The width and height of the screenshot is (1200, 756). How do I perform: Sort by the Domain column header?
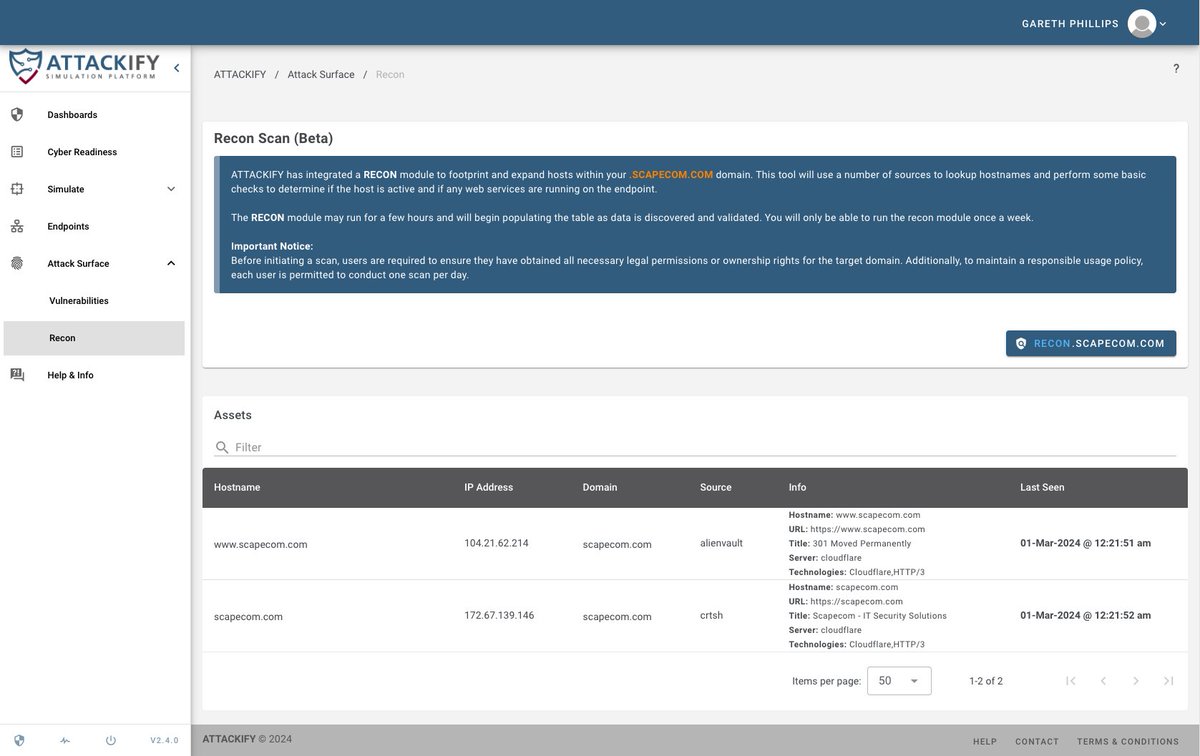point(600,488)
